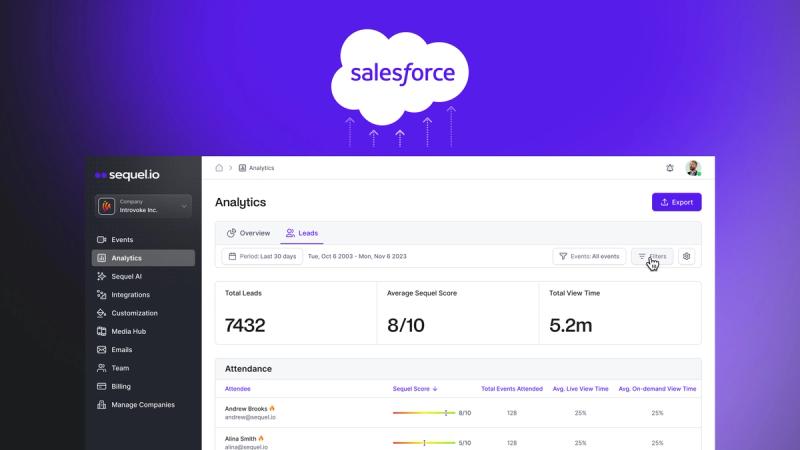Open Period: Last 30 days dropdown
Screen dimensions: 800x450
pos(262,256)
